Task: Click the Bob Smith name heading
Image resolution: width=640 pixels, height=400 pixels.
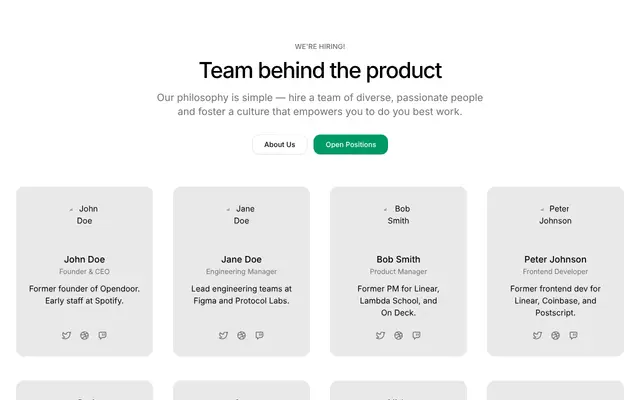Action: [398, 259]
